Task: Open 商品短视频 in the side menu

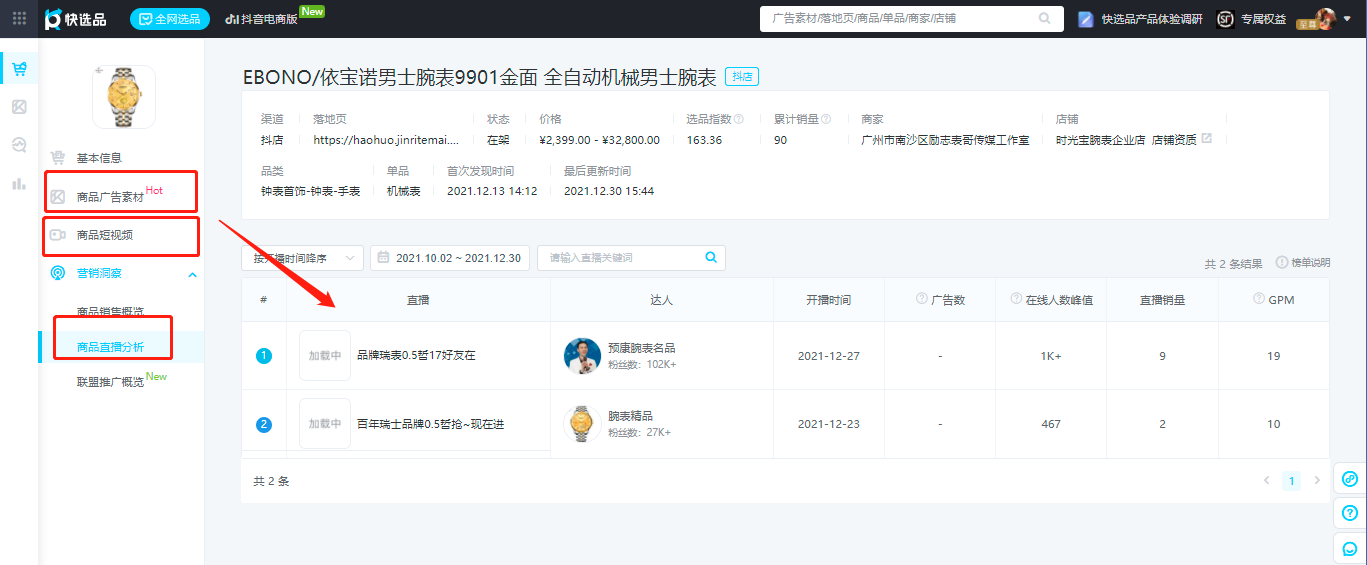Action: point(105,235)
